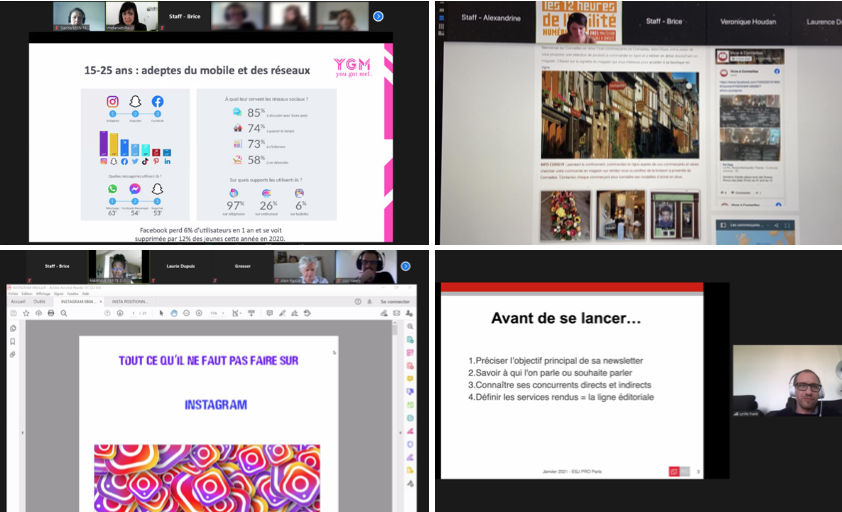Choose the arrow selection tool in Acrobat
Image resolution: width=842 pixels, height=512 pixels.
(160, 313)
